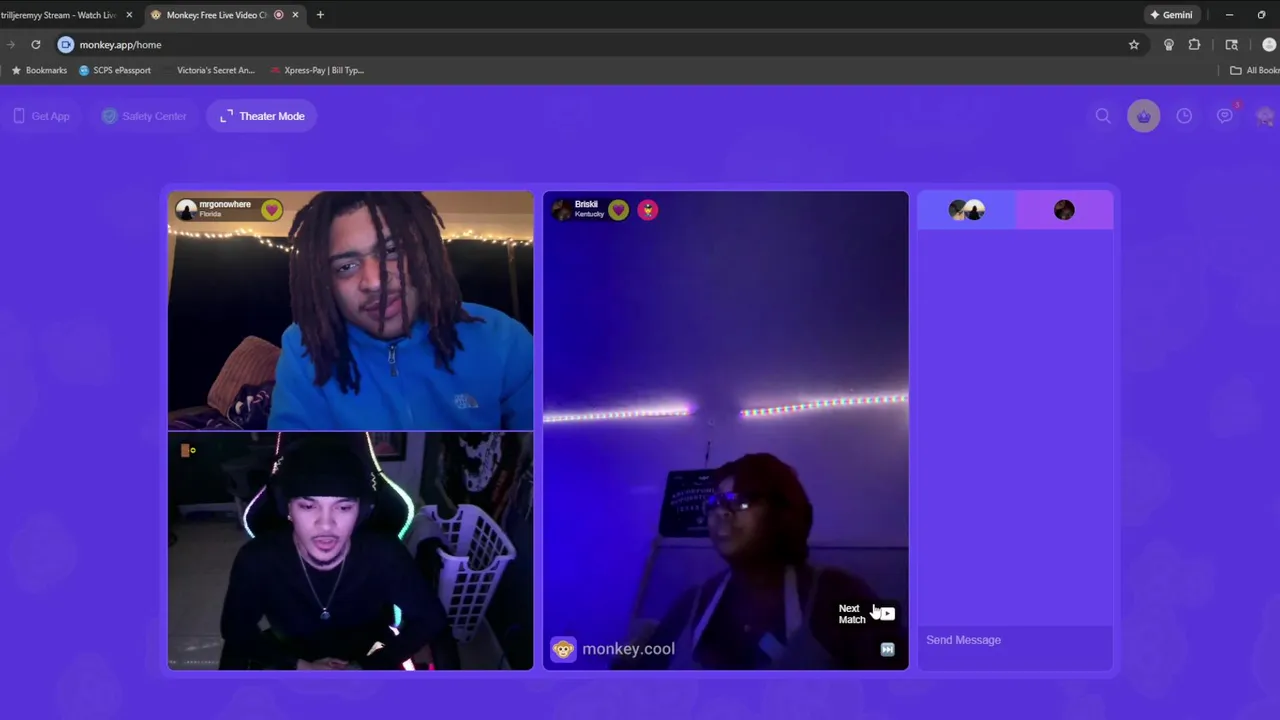Click Briskii's profile picture

coord(562,210)
